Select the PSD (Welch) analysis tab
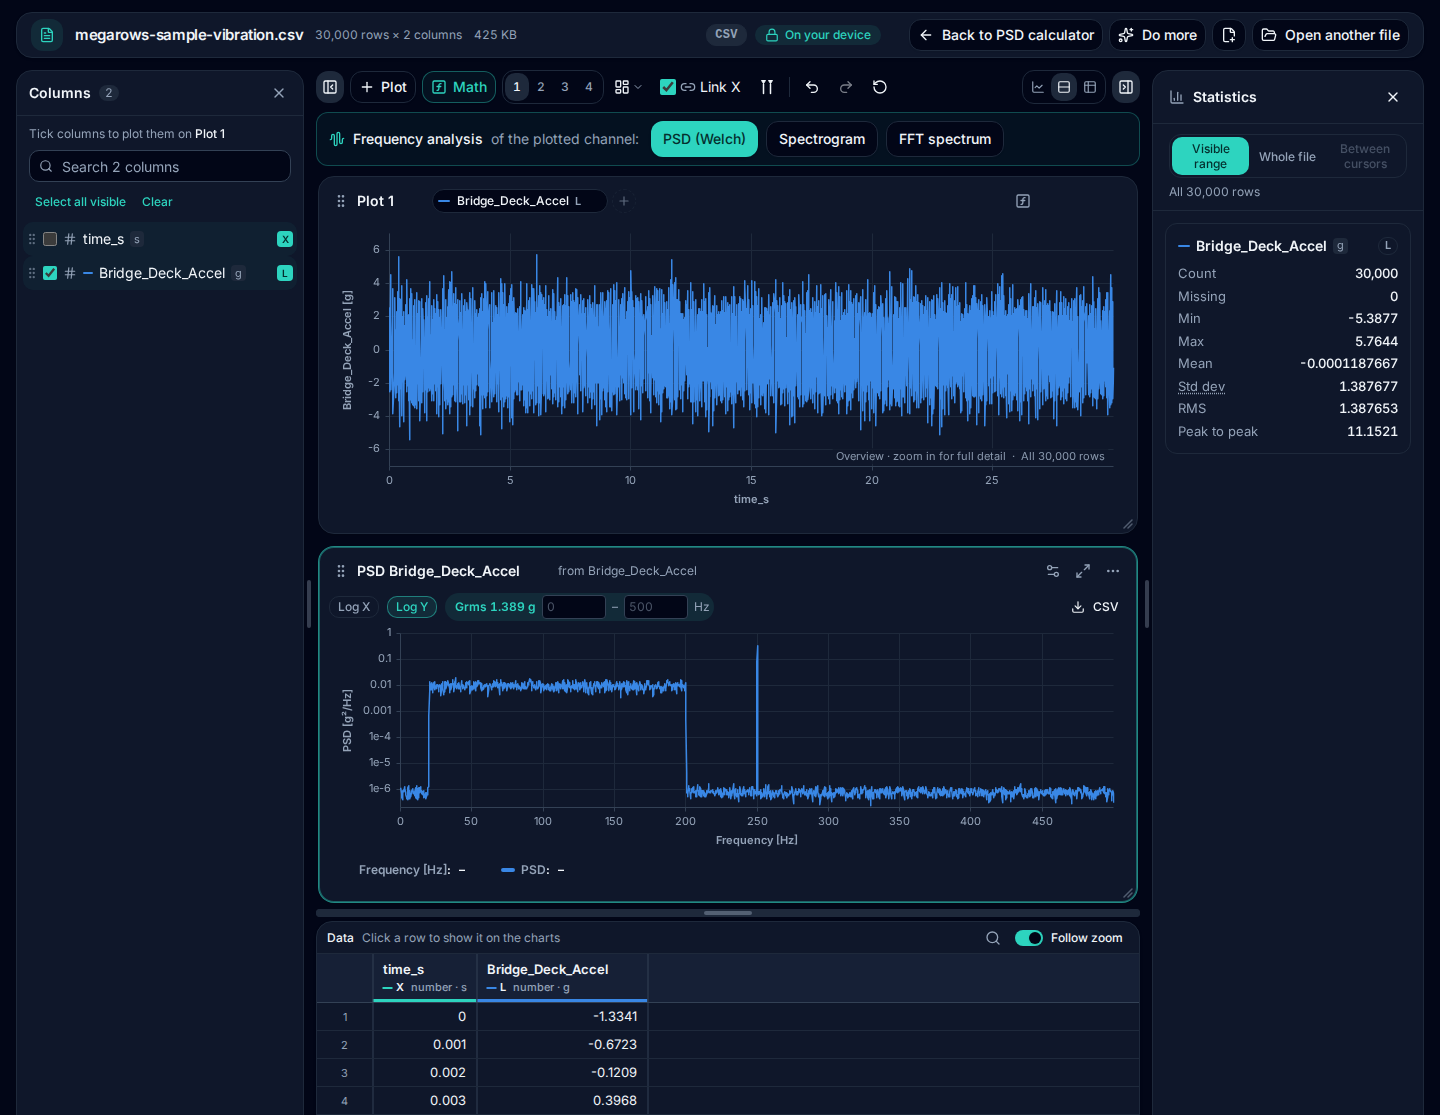1440x1115 pixels. (704, 139)
